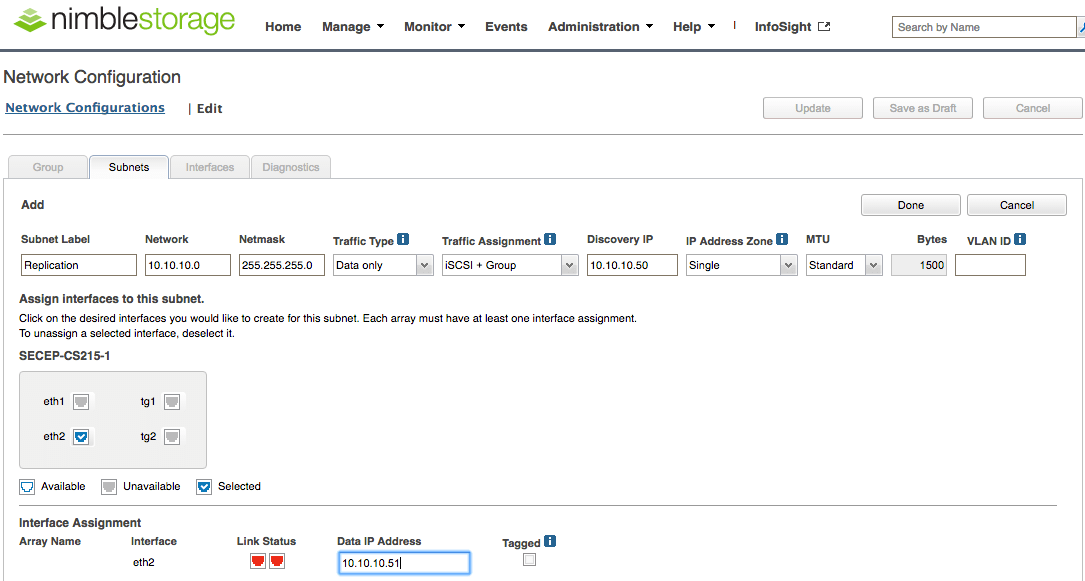Select the eth1 interface port icon
This screenshot has height=581, width=1085.
(x=81, y=402)
